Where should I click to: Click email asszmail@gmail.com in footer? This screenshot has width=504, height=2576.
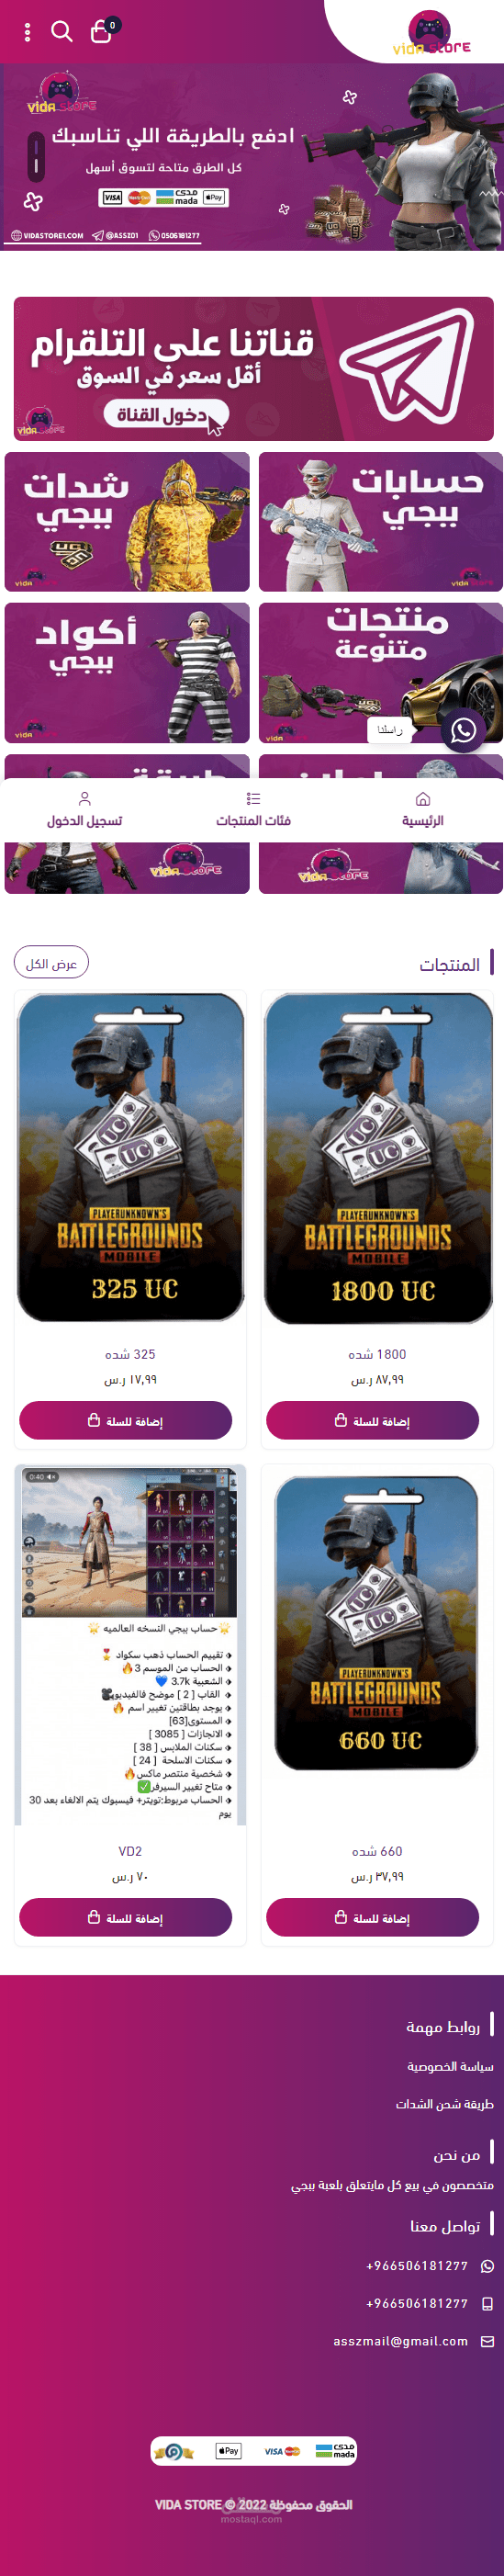(401, 2341)
